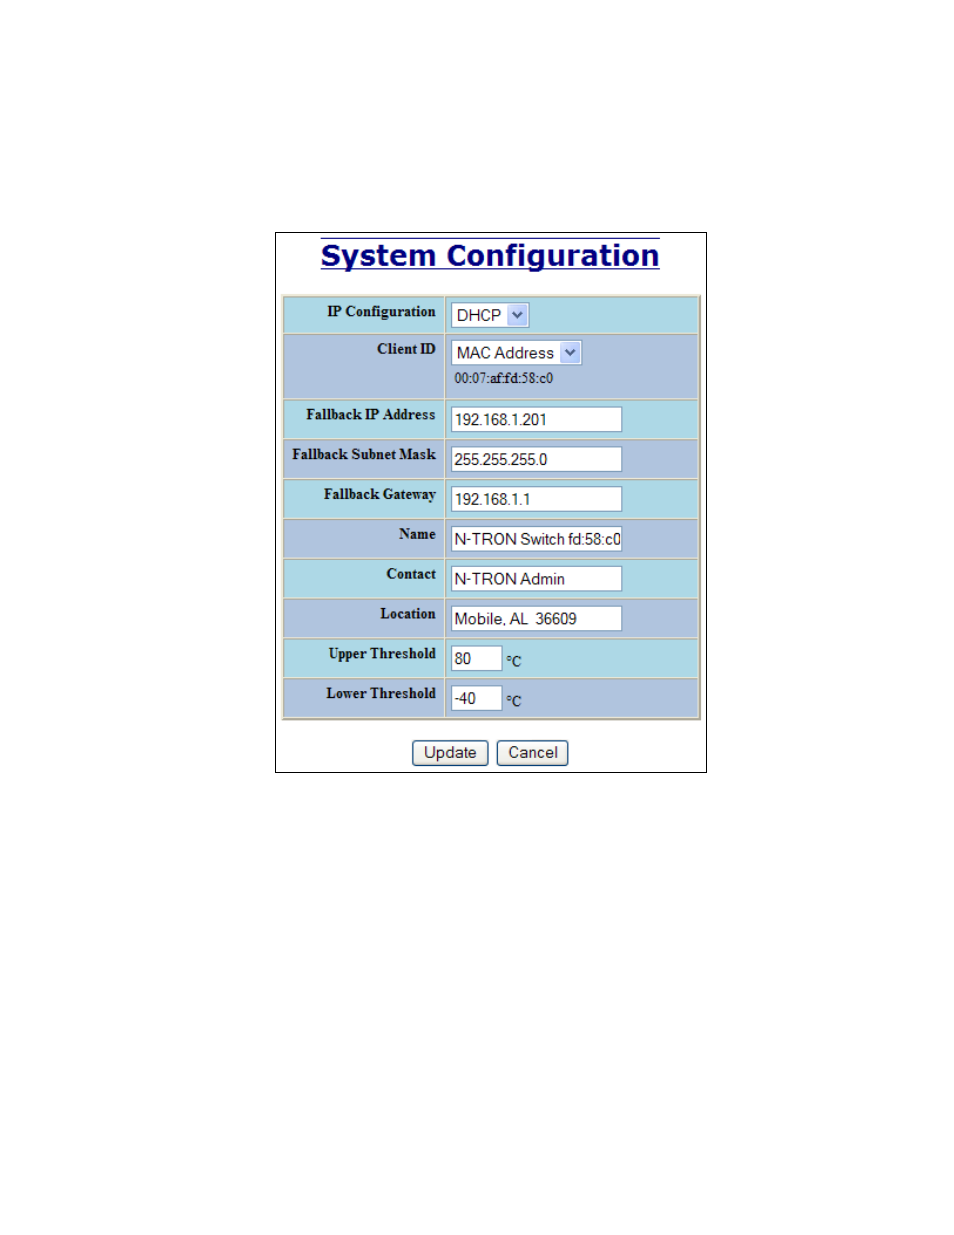Click the IP Configuration label

pyautogui.click(x=381, y=312)
